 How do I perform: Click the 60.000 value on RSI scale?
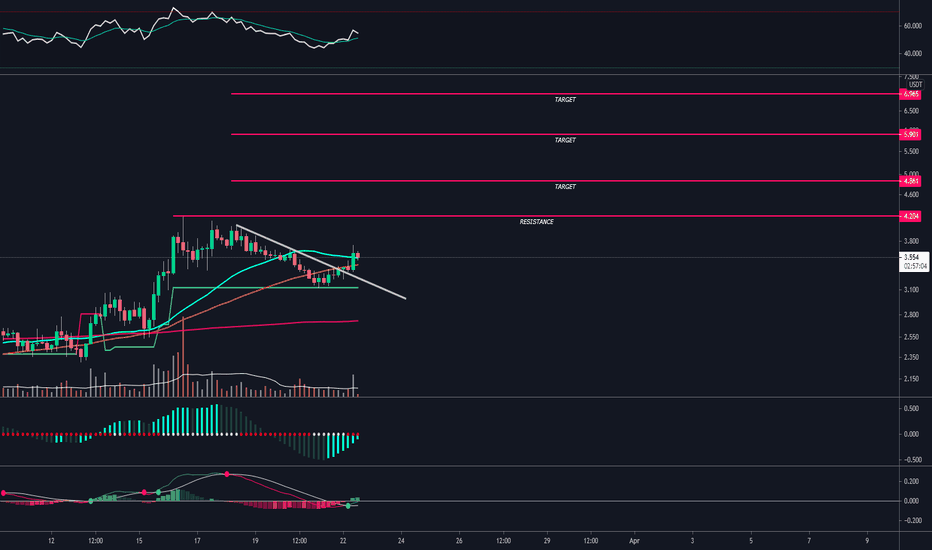(912, 26)
